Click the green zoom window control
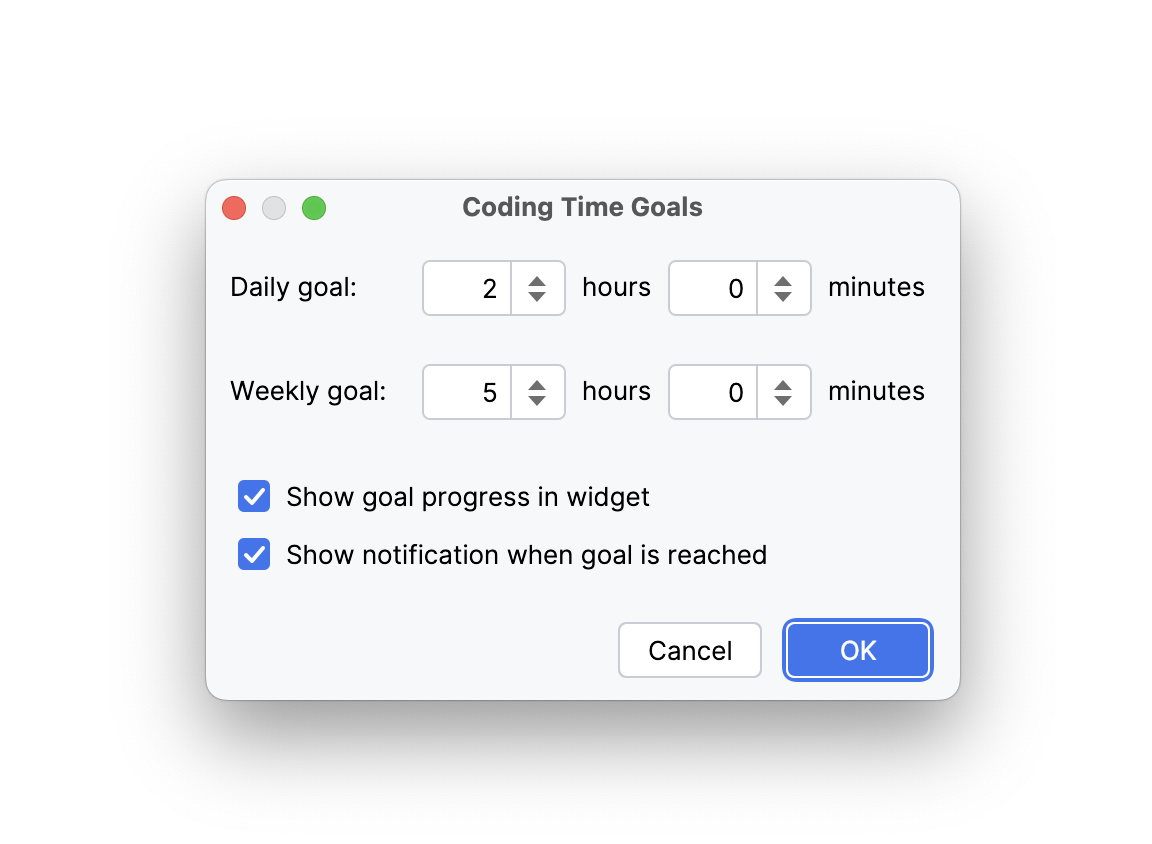 click(x=314, y=208)
